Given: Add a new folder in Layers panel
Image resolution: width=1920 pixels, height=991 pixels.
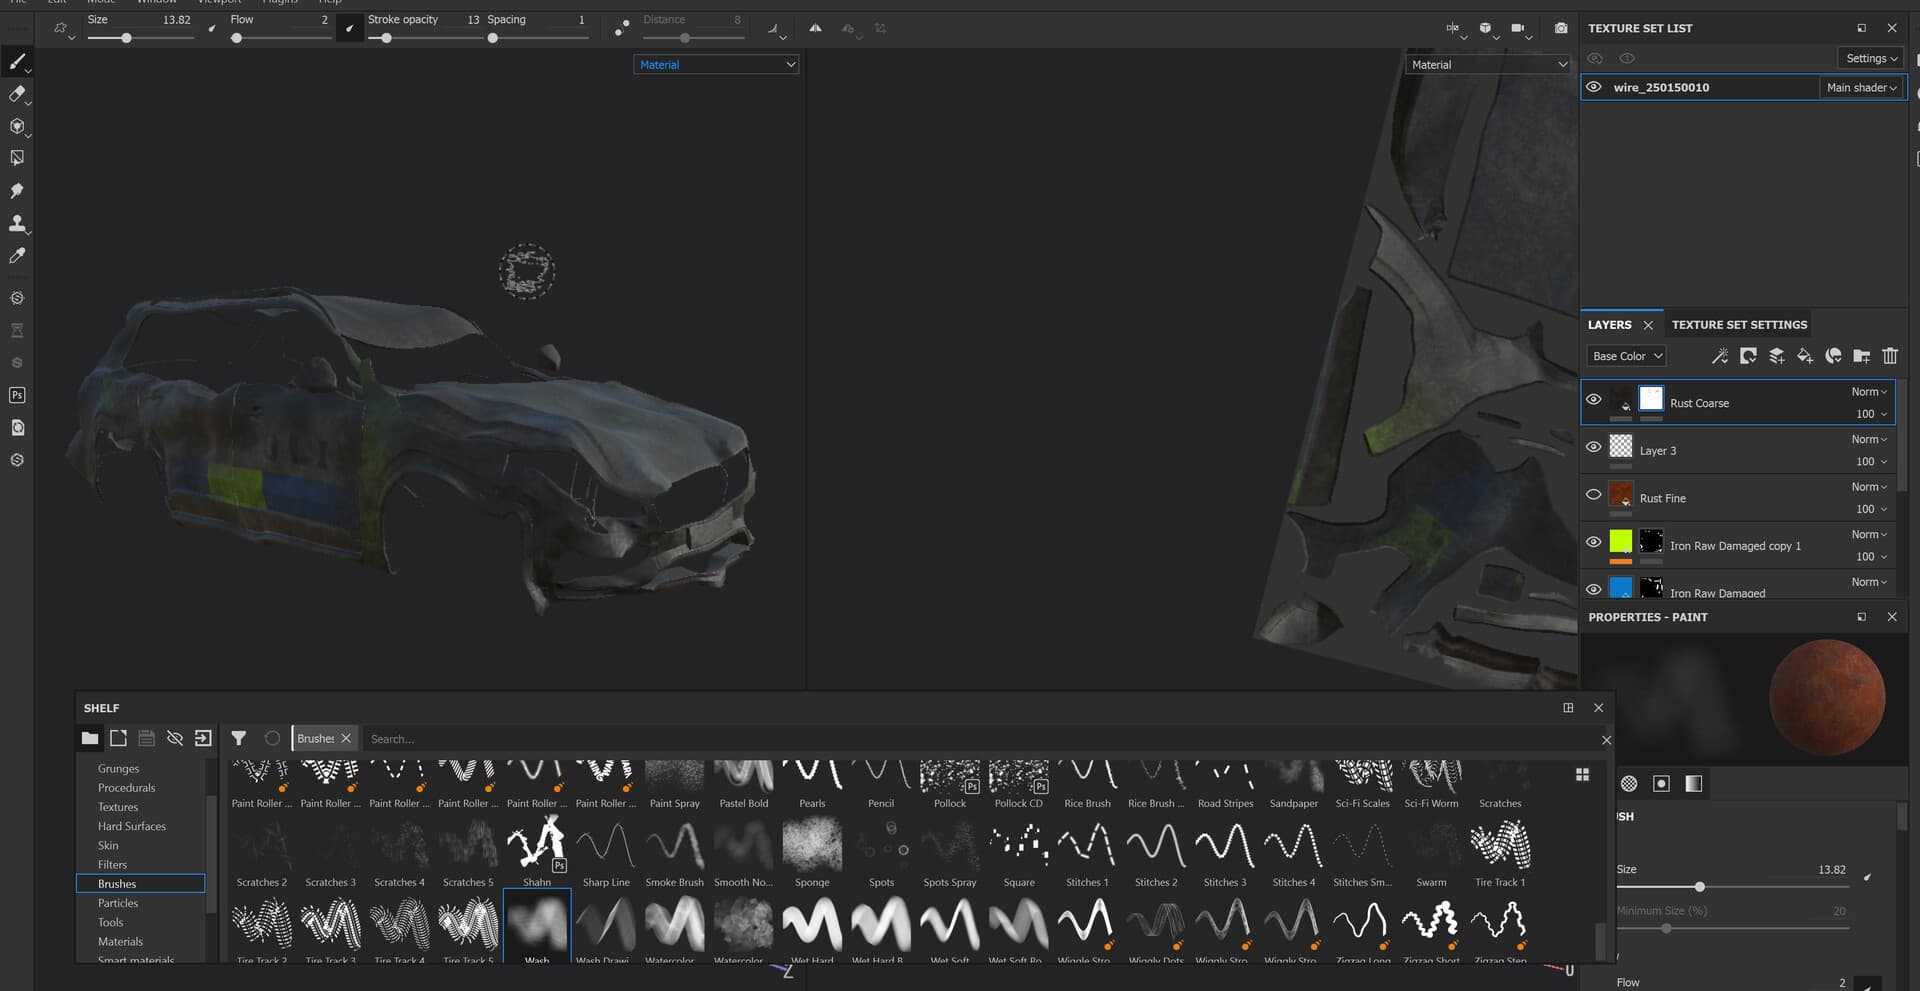Looking at the screenshot, I should coord(1861,356).
